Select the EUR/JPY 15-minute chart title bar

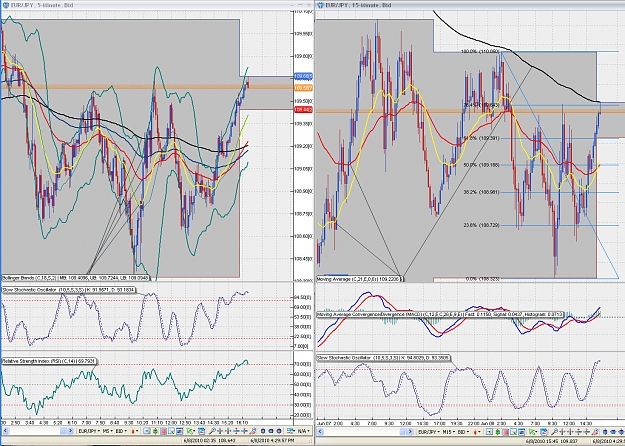[470, 5]
